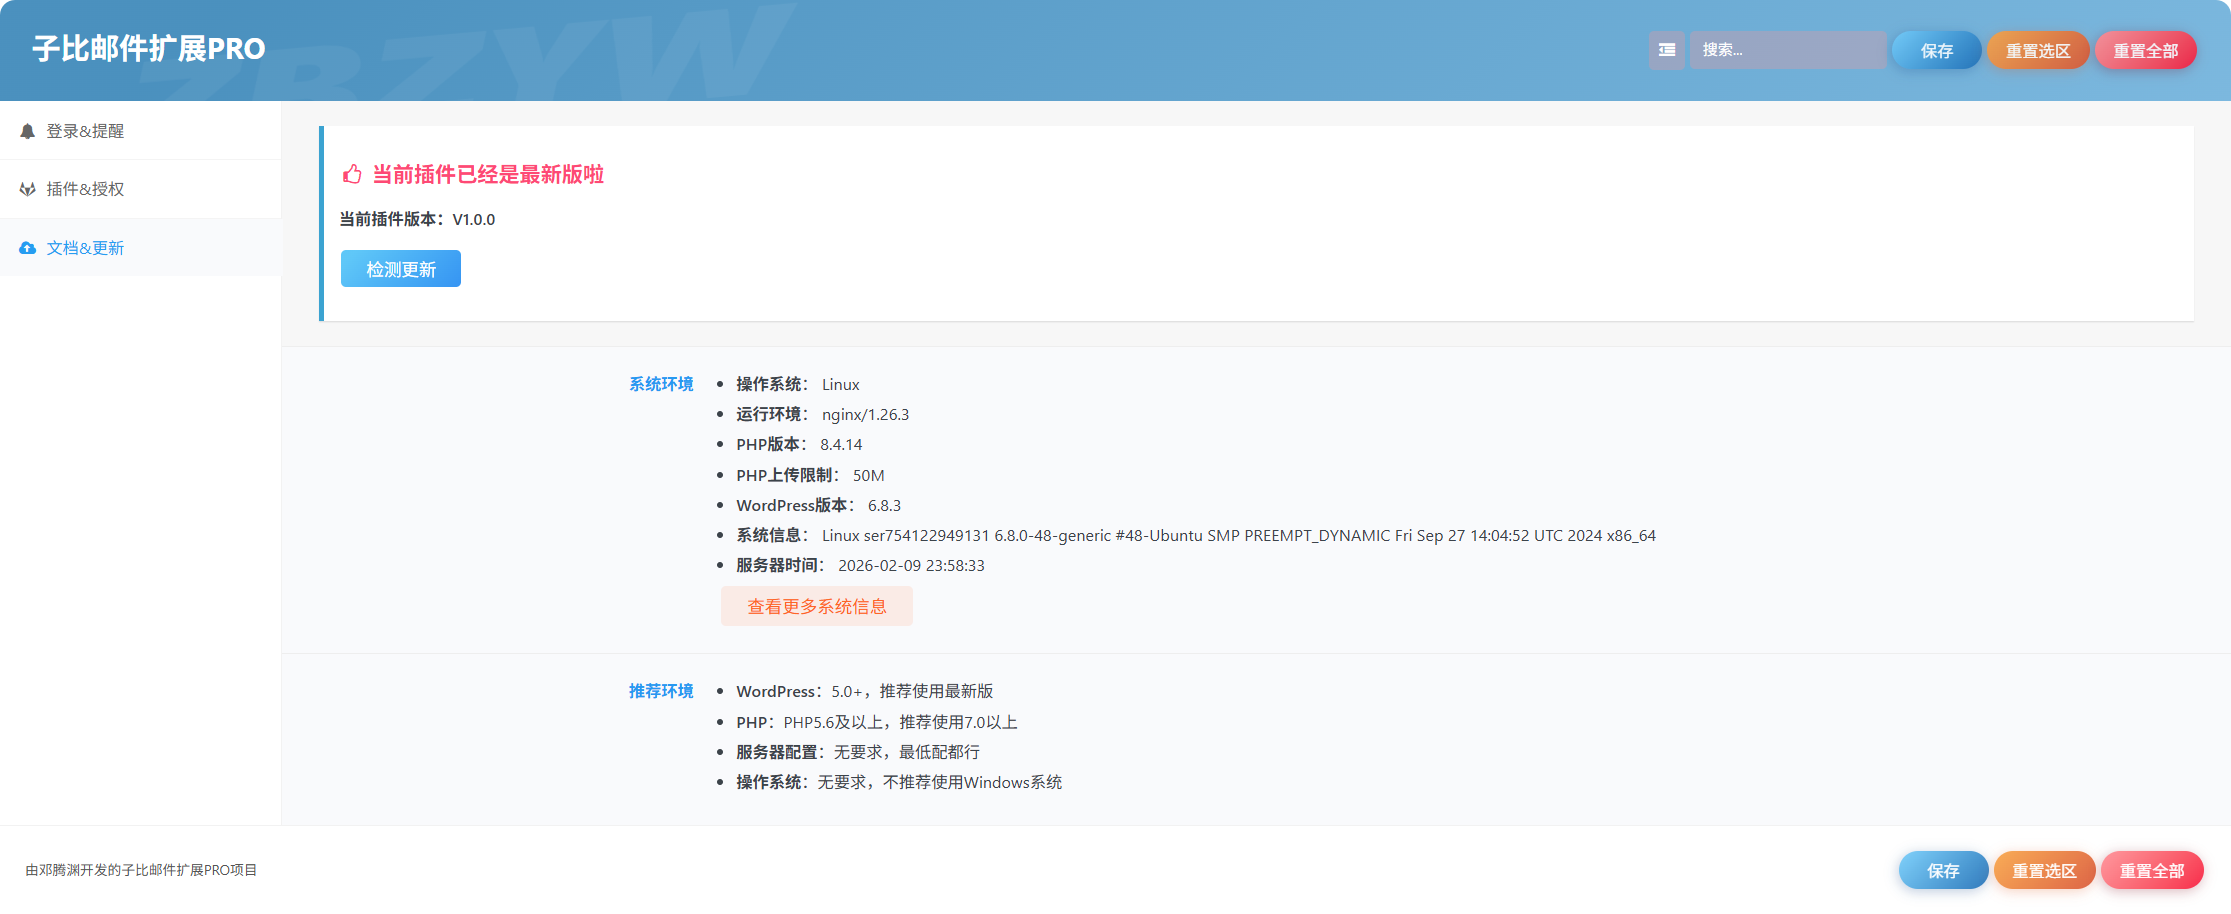This screenshot has height=914, width=2231.
Task: Click the top 重置全部 button
Action: coord(2146,50)
